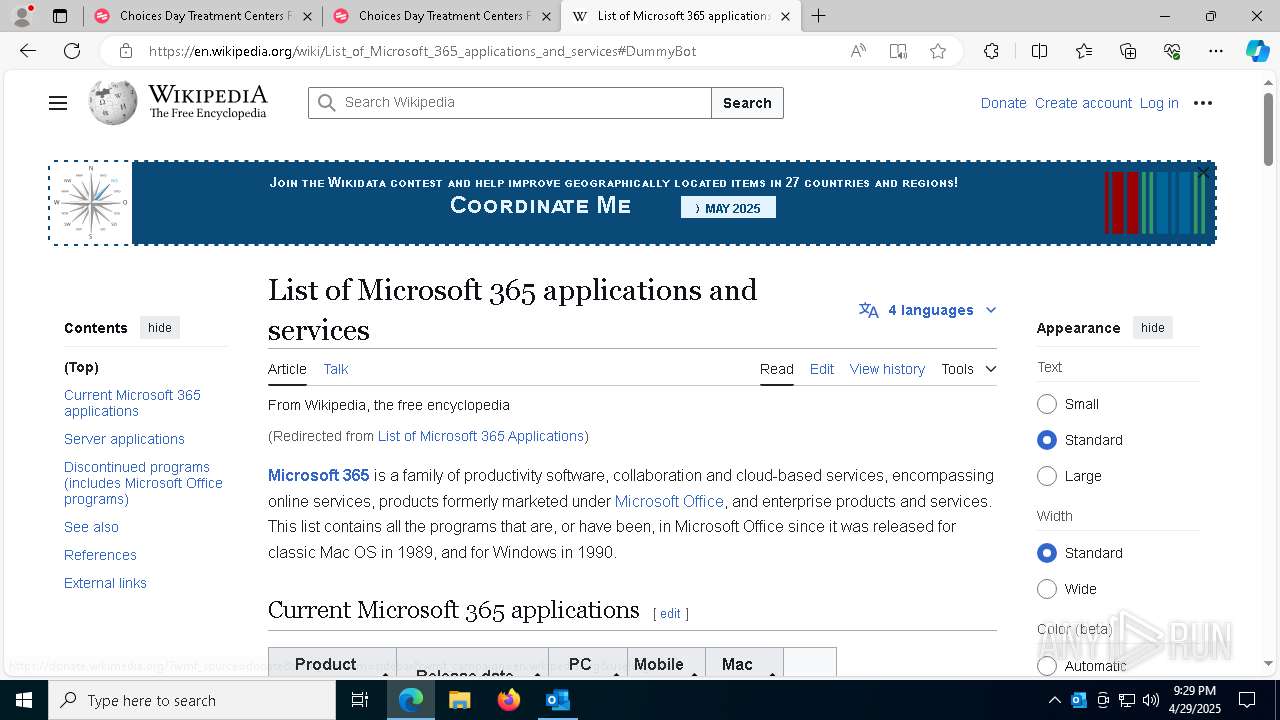1280x720 pixels.
Task: Open the Collections icon
Action: [x=1128, y=51]
